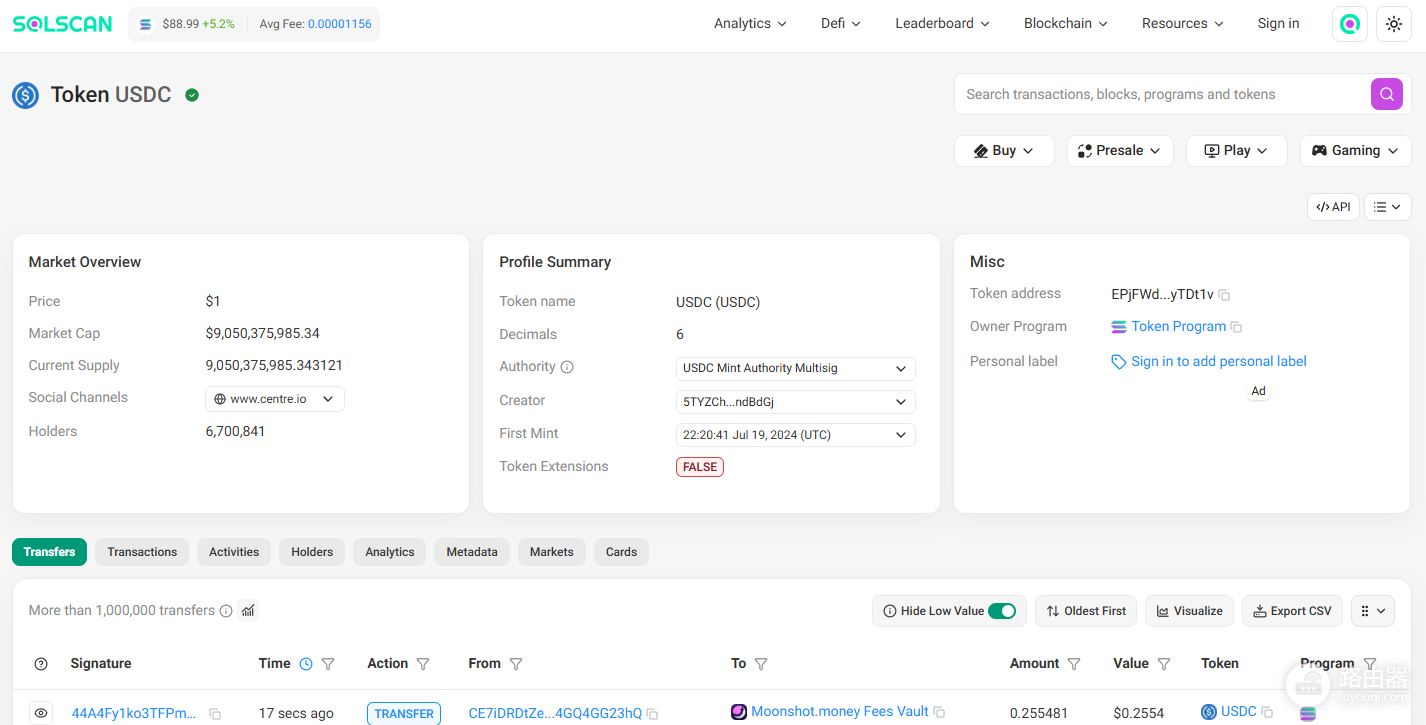Image resolution: width=1426 pixels, height=725 pixels.
Task: Select the Metadata tab
Action: 472,552
